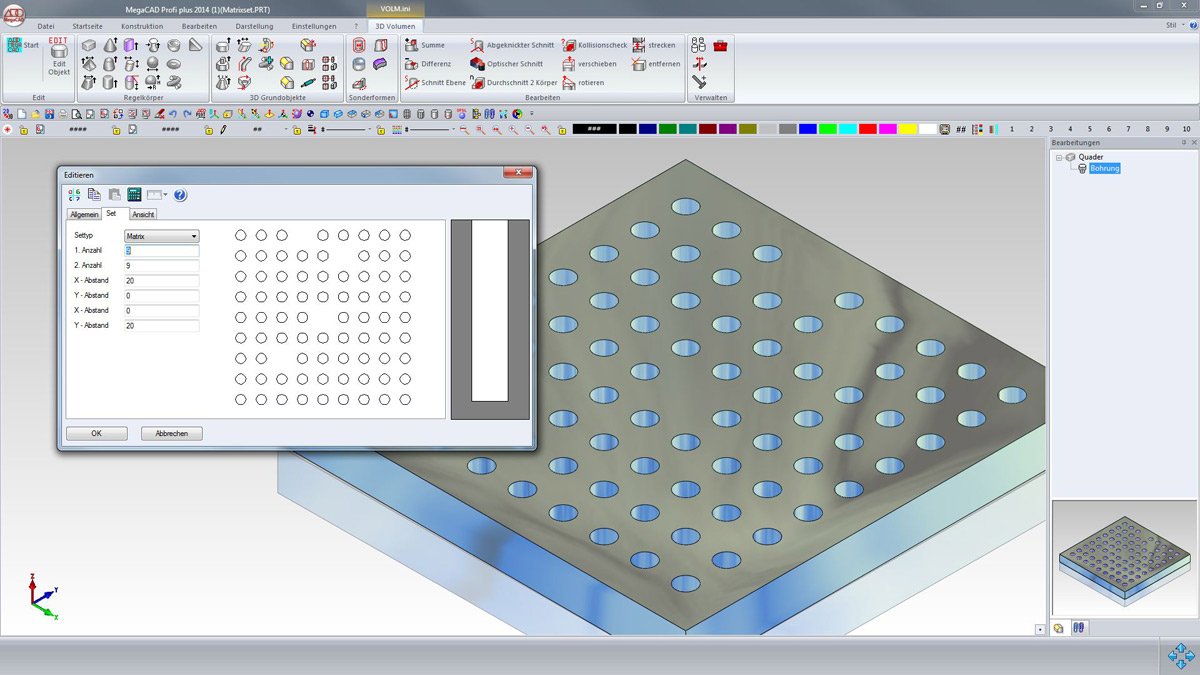Click the red toolbox icon in Verwalten
This screenshot has width=1200, height=675.
721,46
